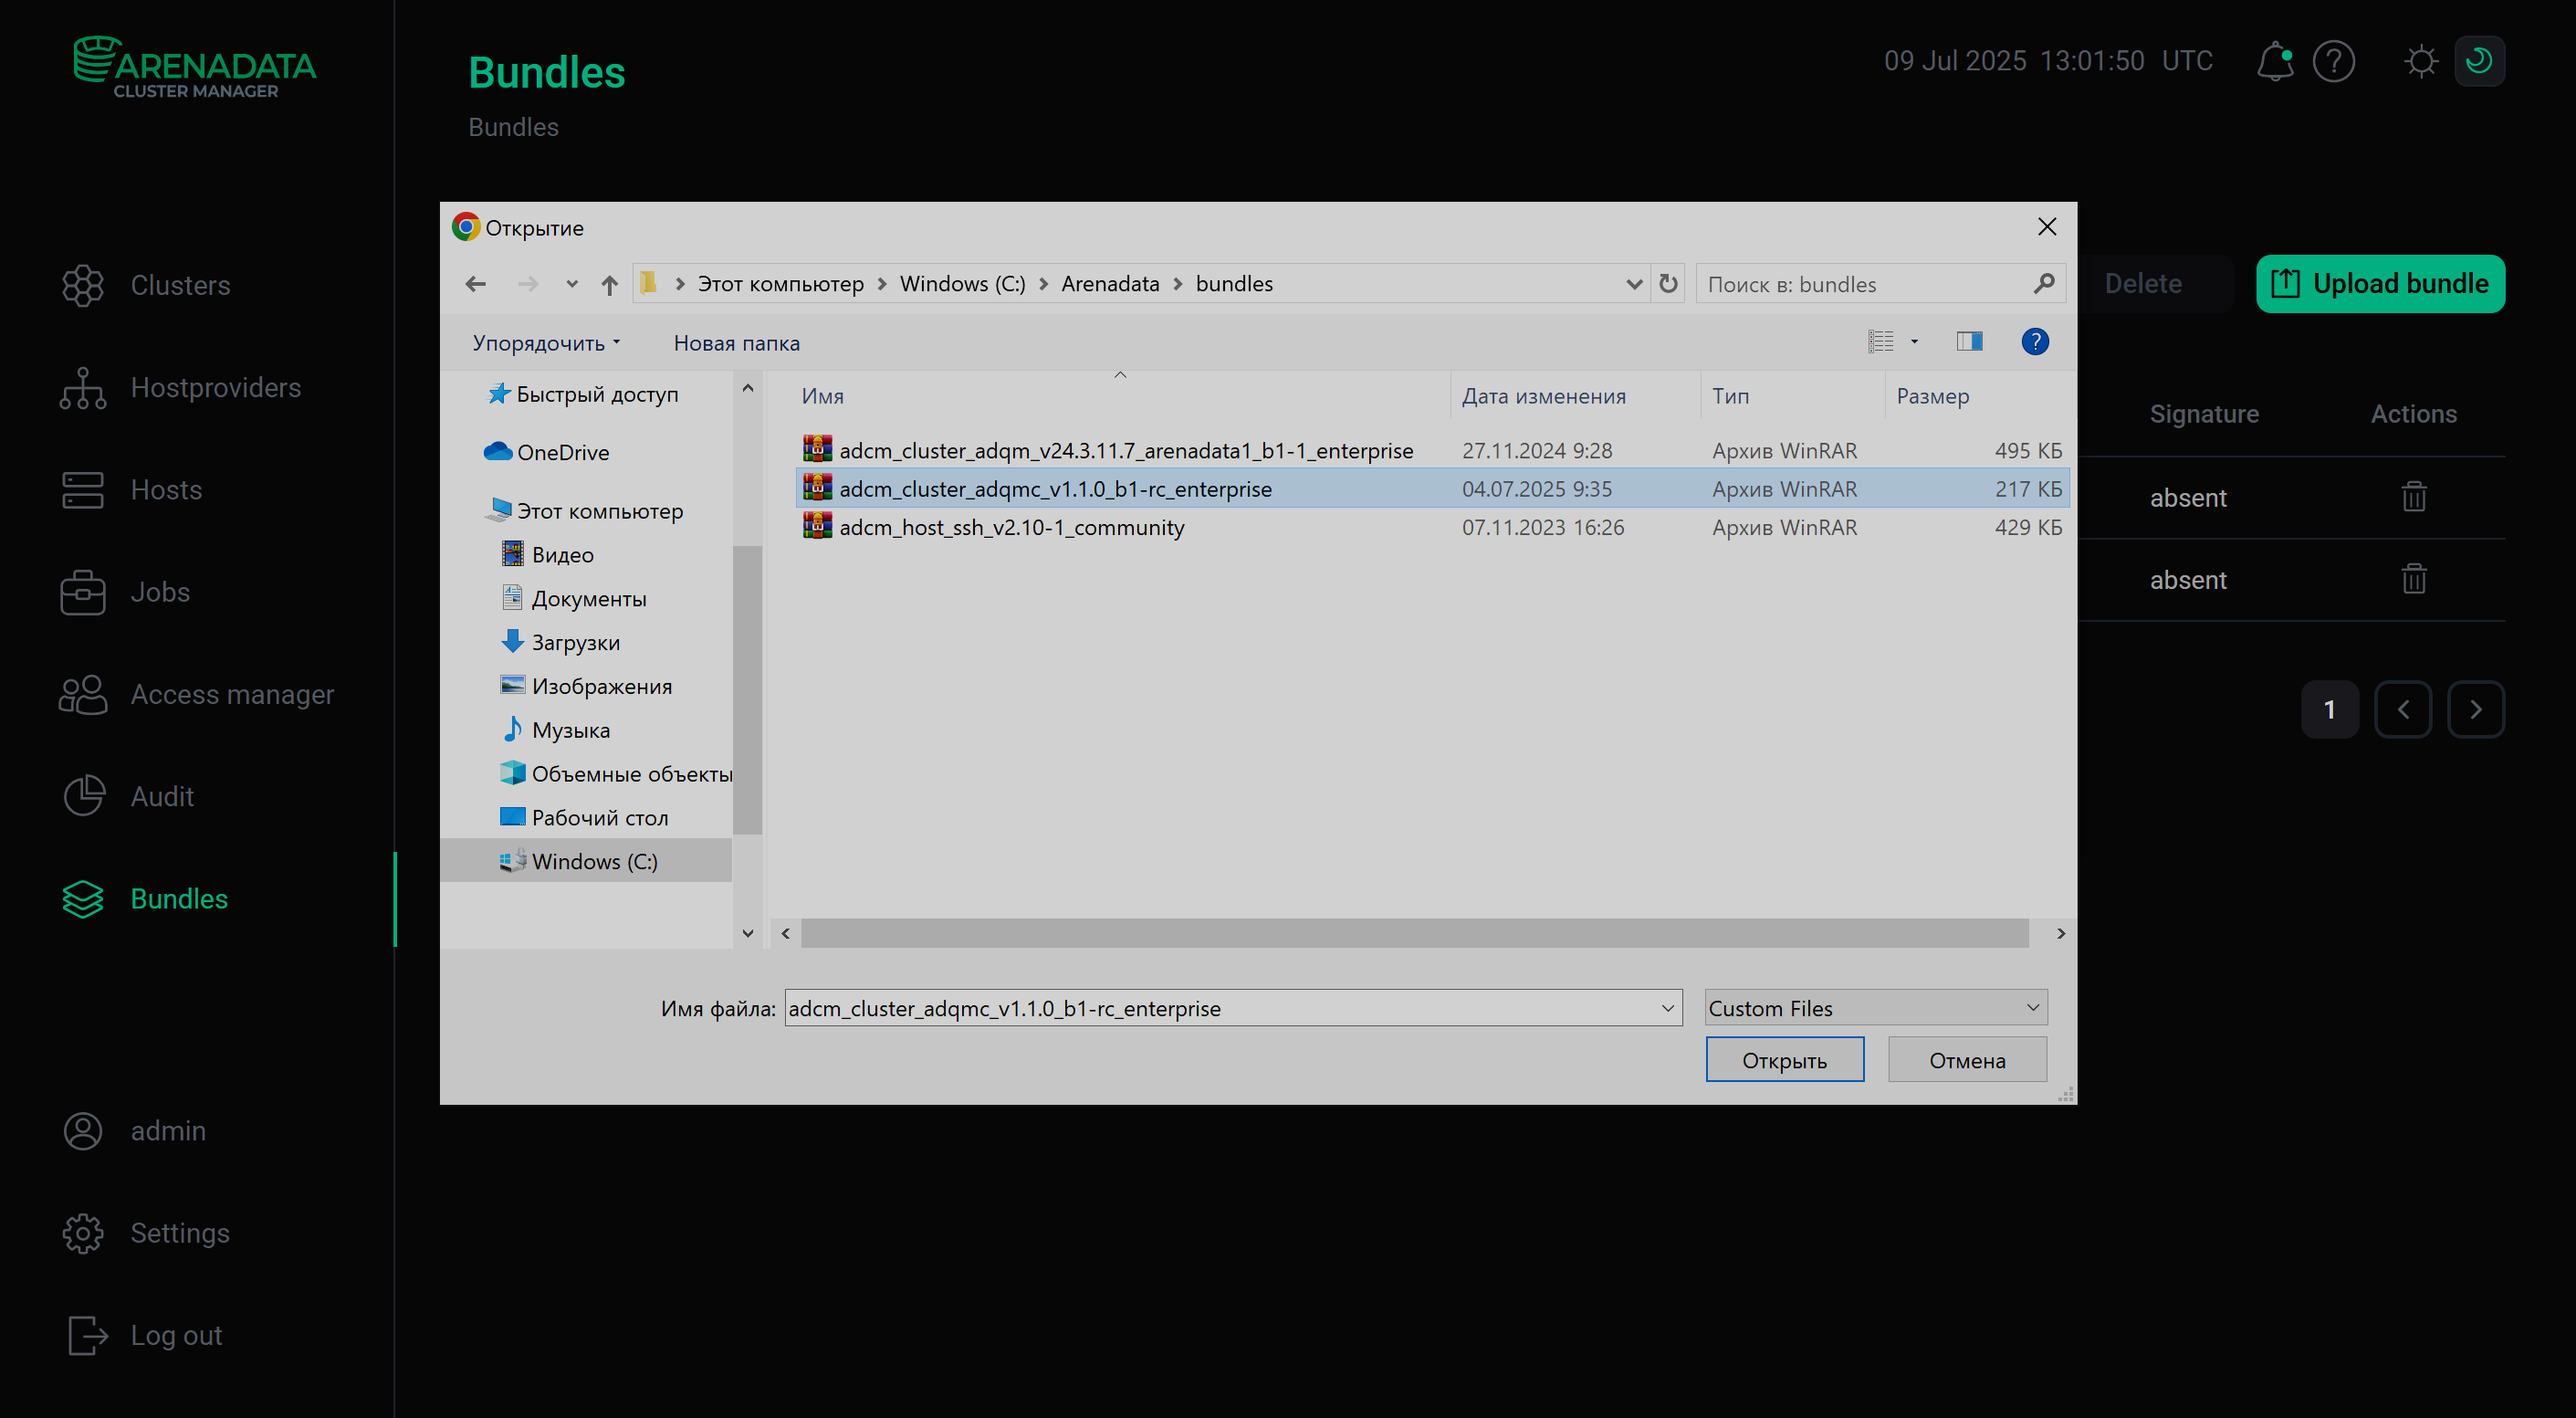The image size is (2576, 1418).
Task: Go up one folder level arrow
Action: (x=609, y=284)
